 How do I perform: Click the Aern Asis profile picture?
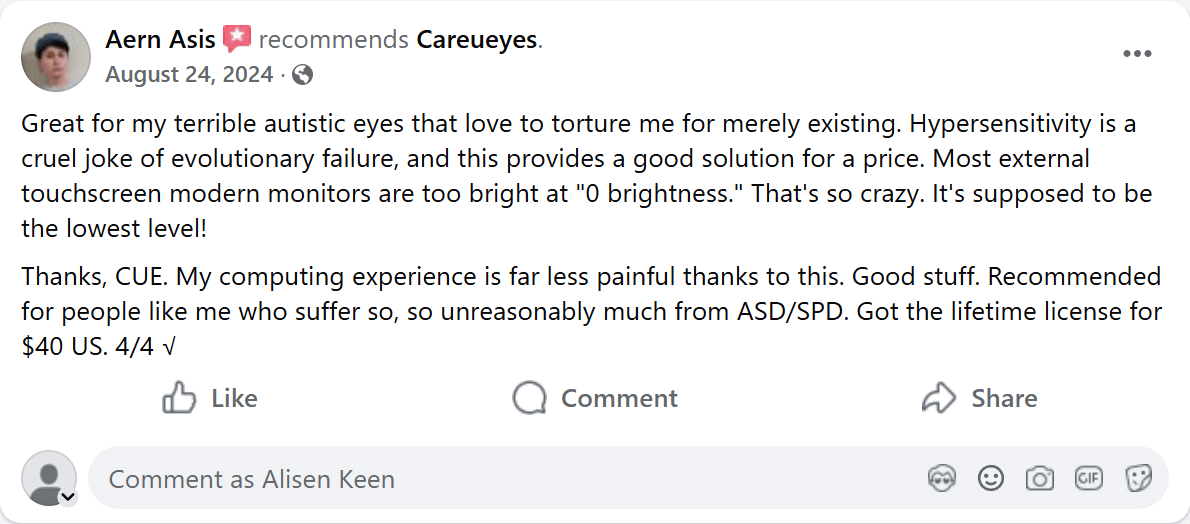point(56,56)
